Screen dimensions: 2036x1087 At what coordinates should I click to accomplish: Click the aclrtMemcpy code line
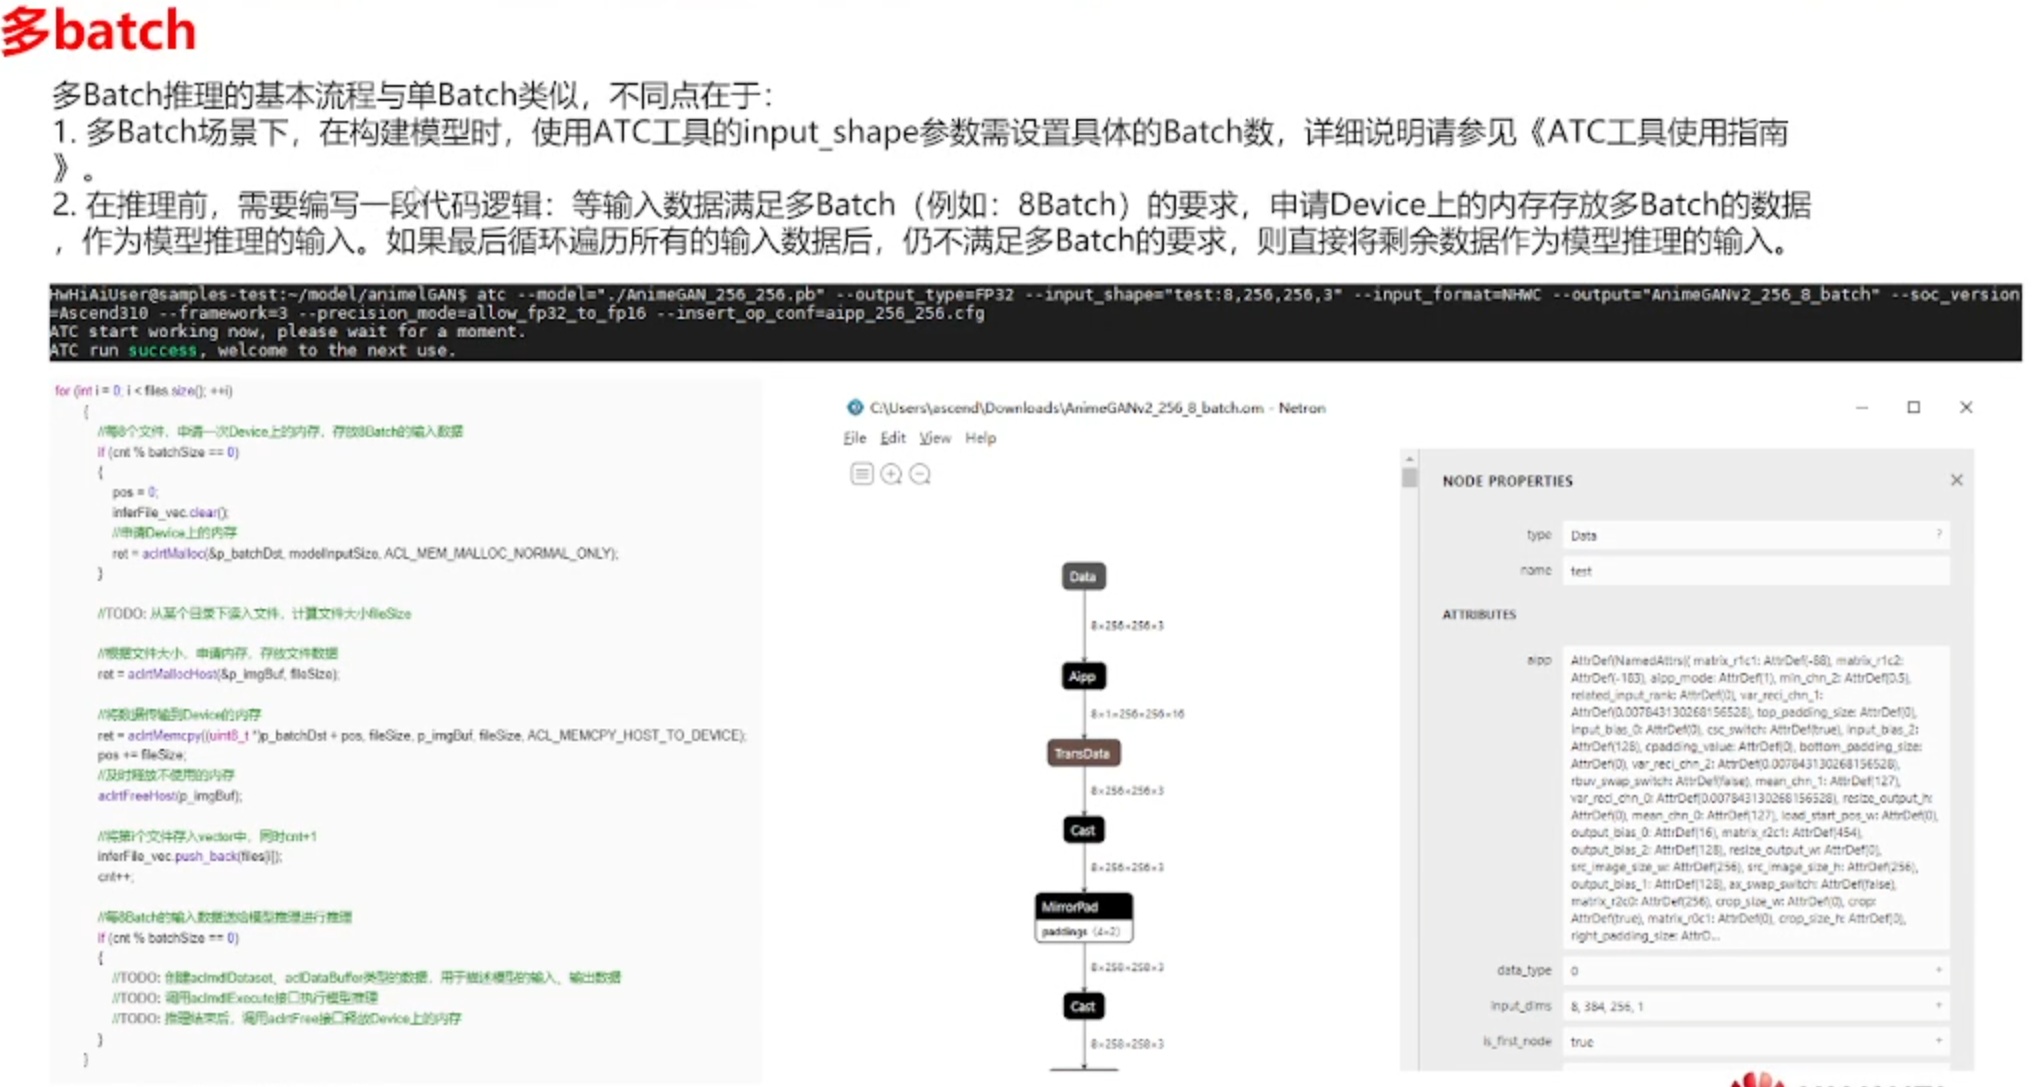421,735
